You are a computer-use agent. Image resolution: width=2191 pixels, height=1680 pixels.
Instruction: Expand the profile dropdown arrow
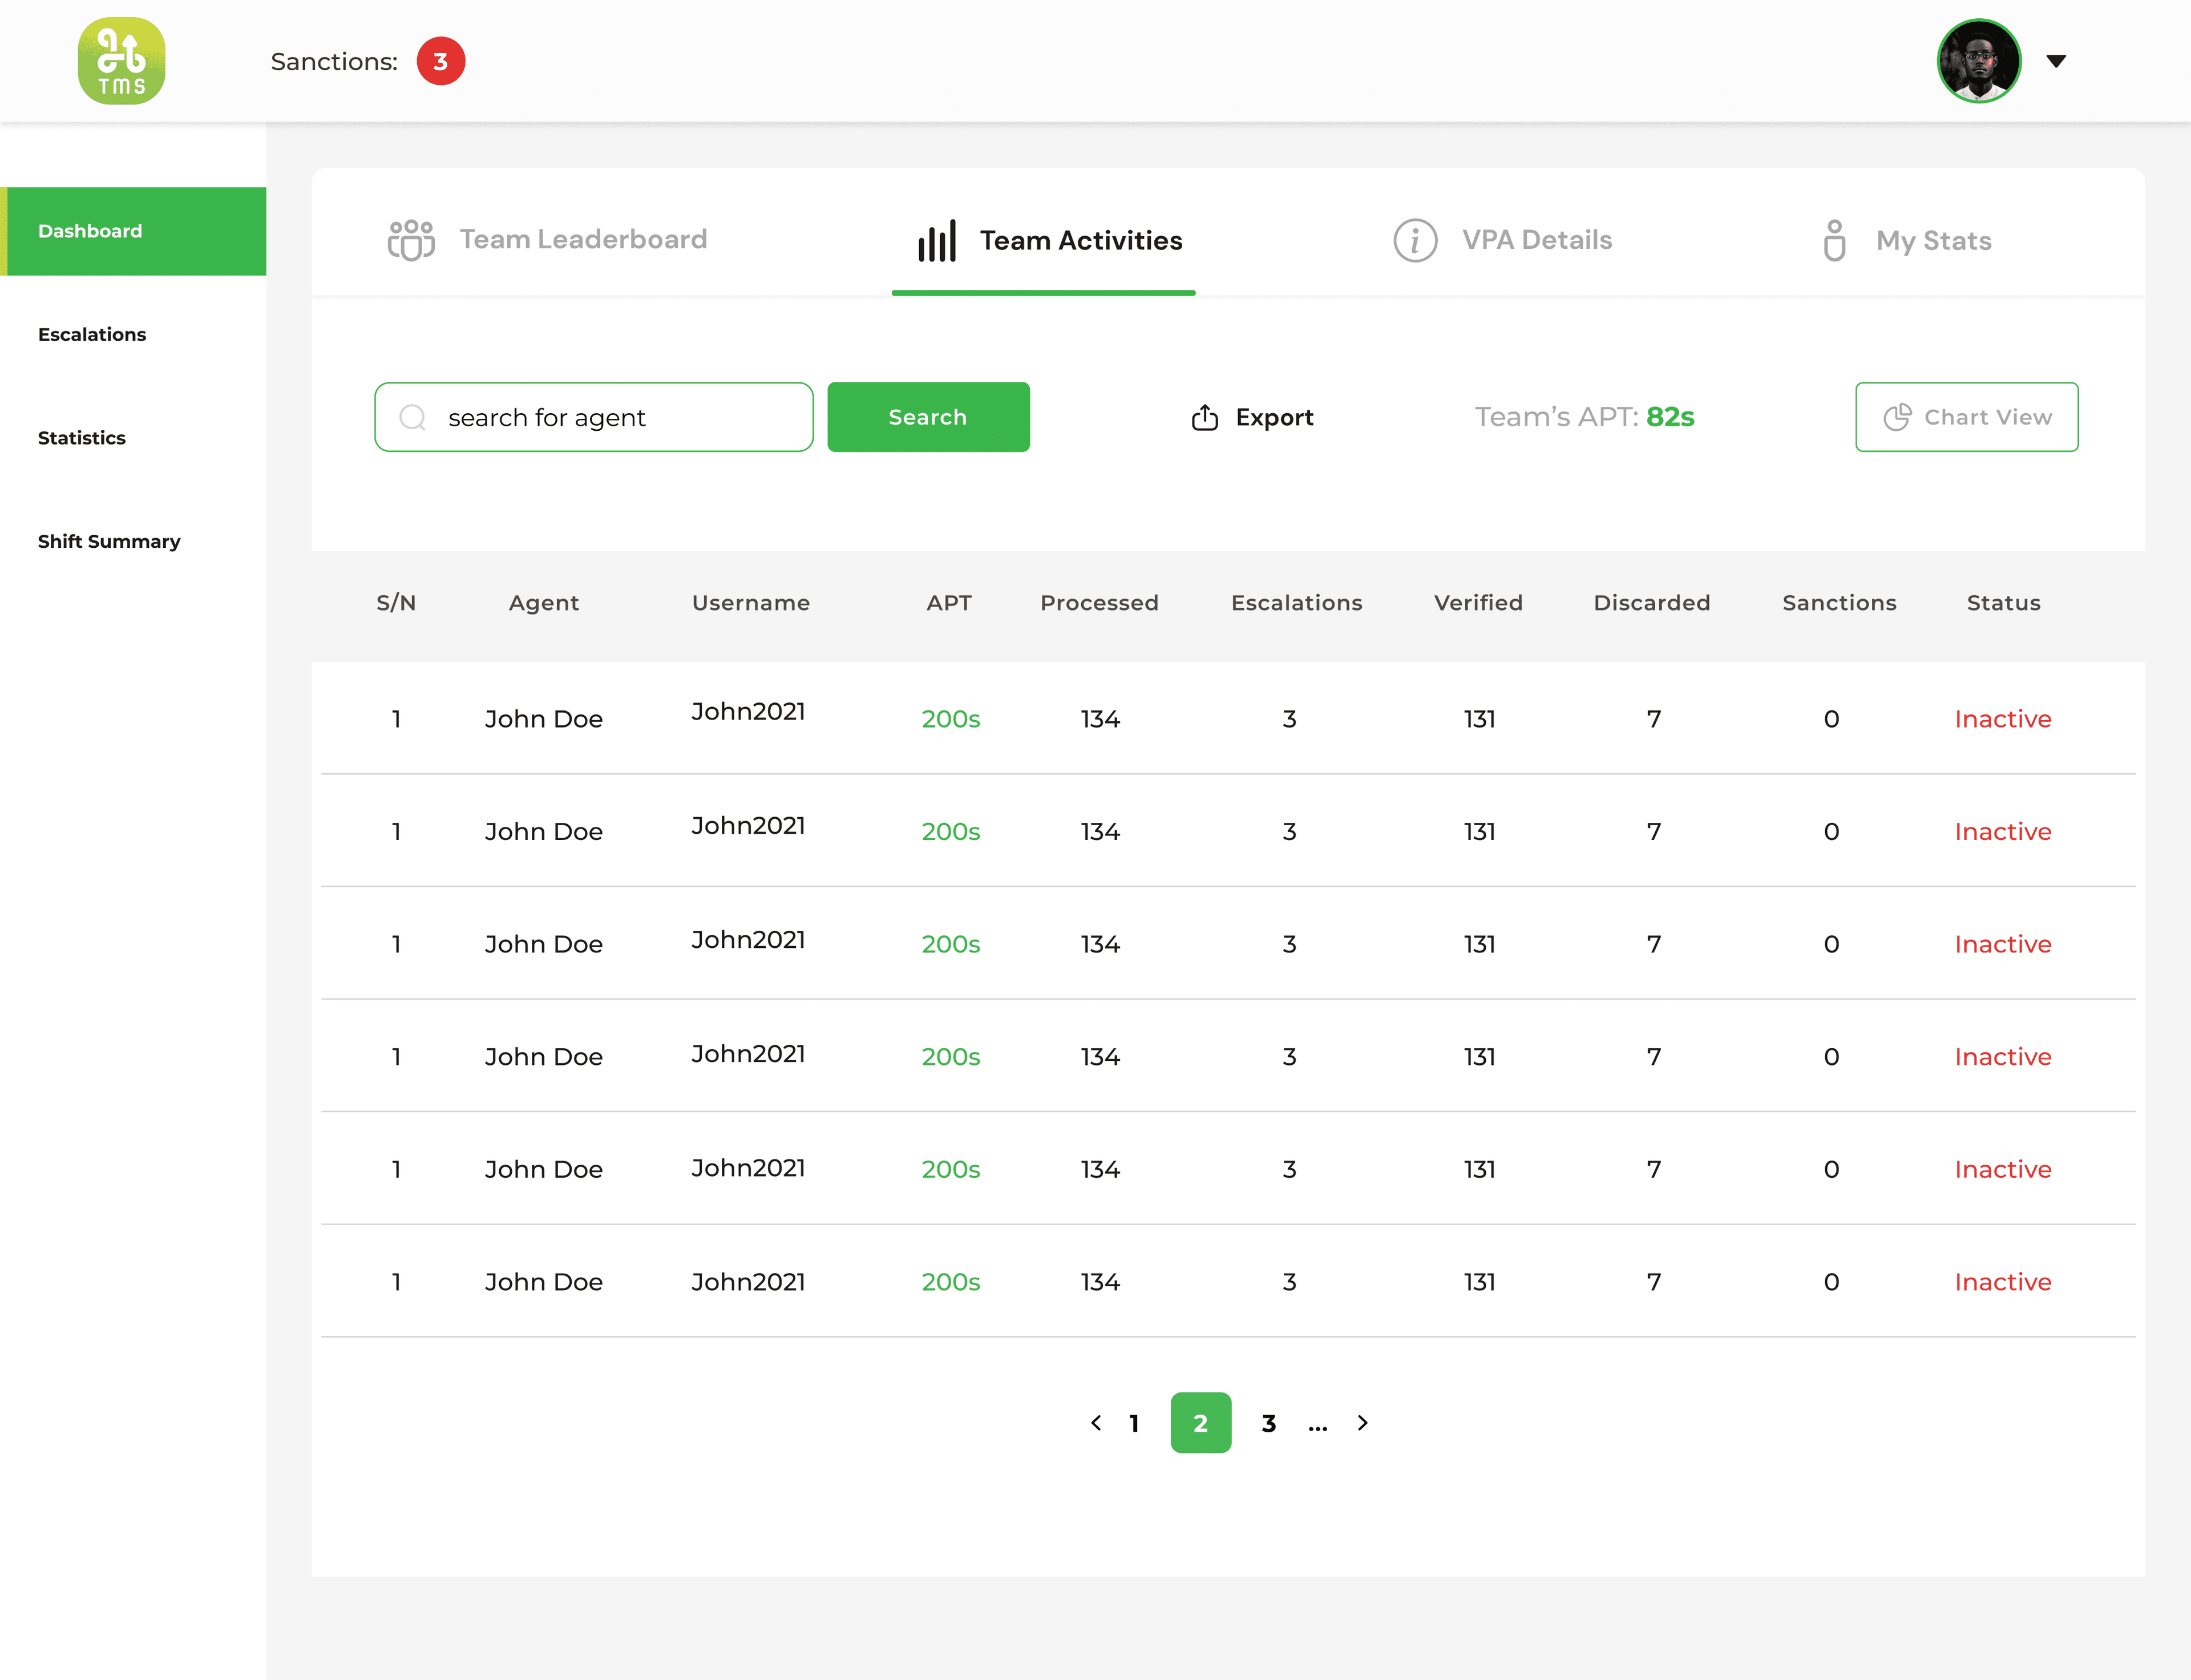2056,61
